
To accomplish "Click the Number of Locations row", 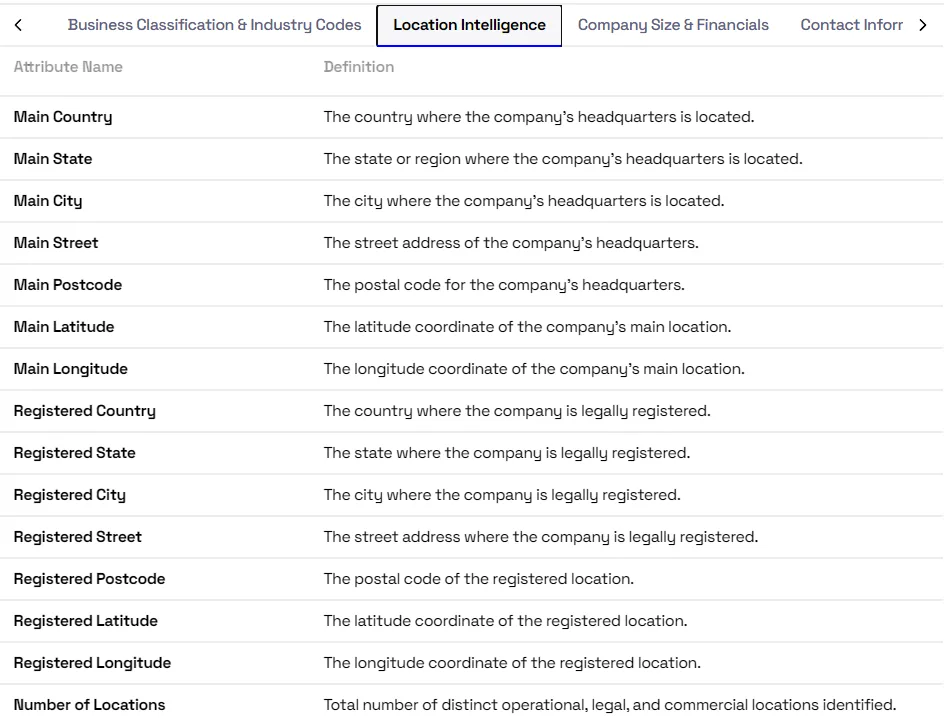I will pos(472,703).
